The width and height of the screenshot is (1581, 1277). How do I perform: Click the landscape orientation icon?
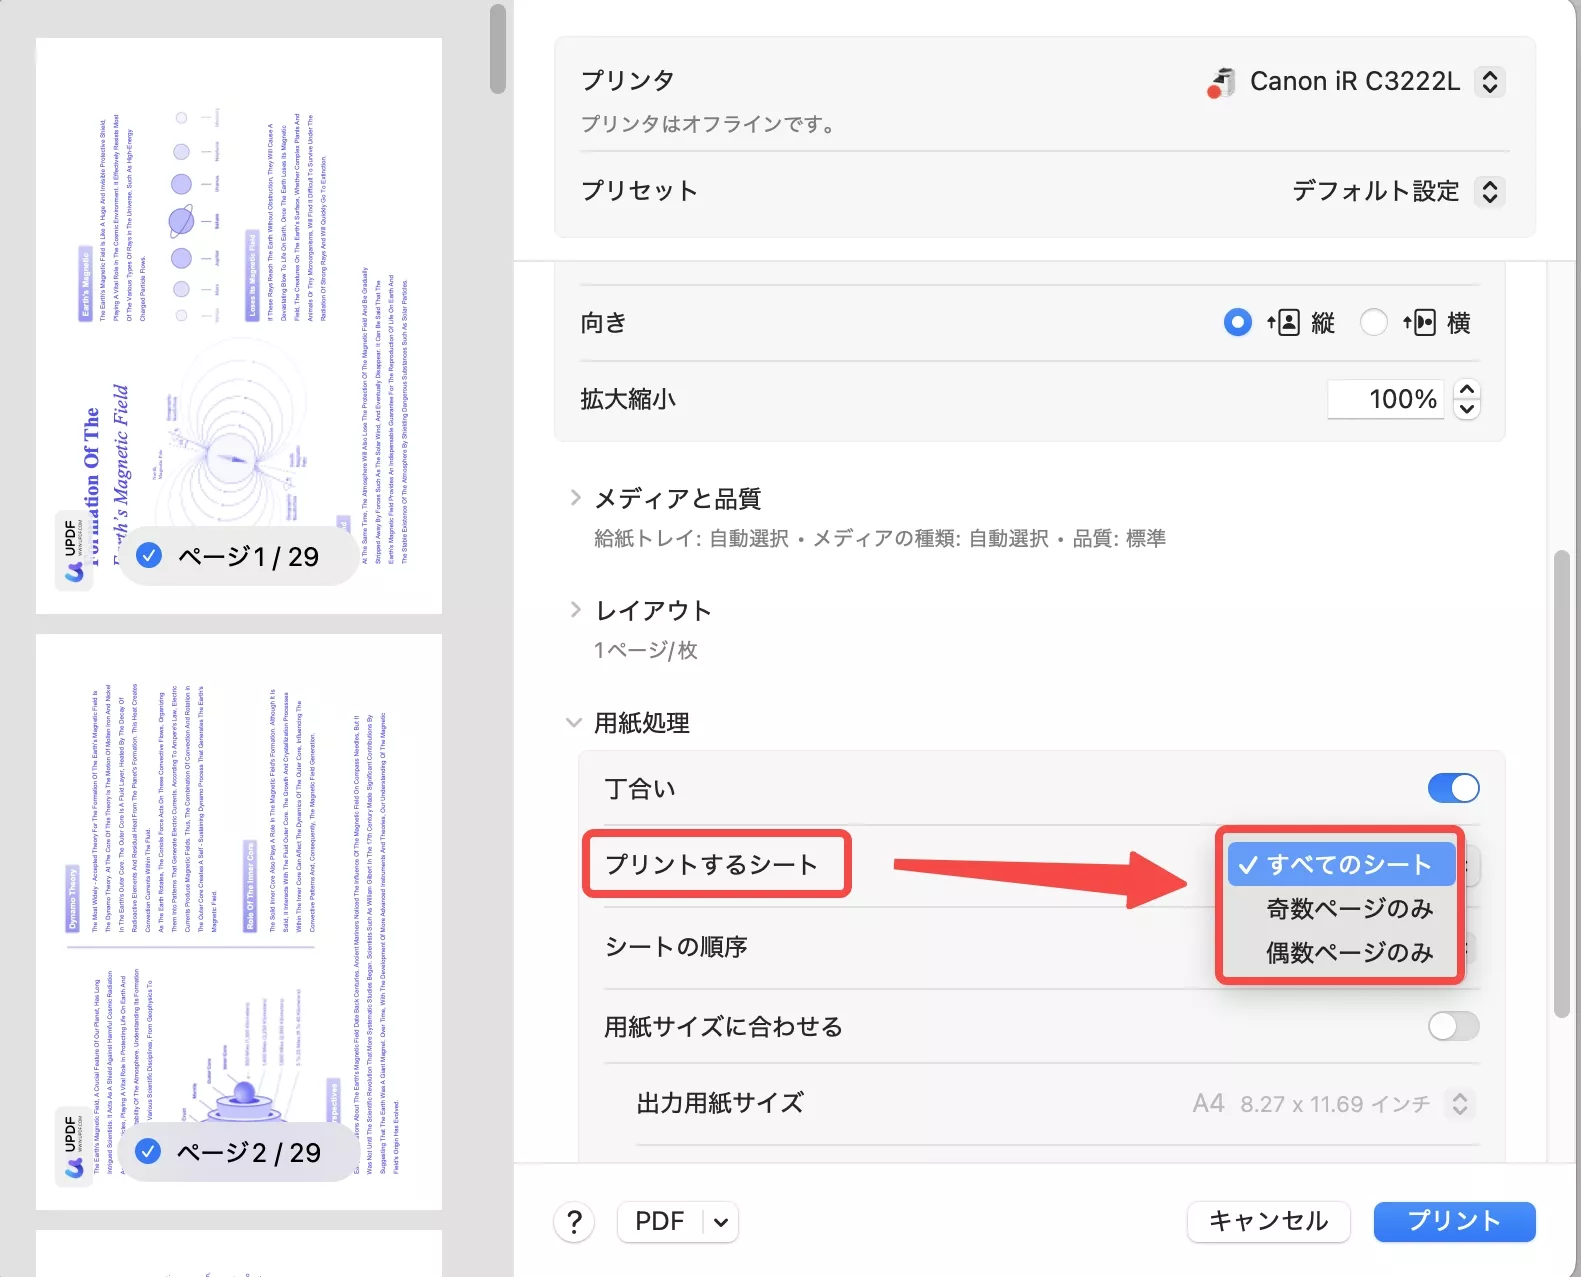pos(1419,322)
